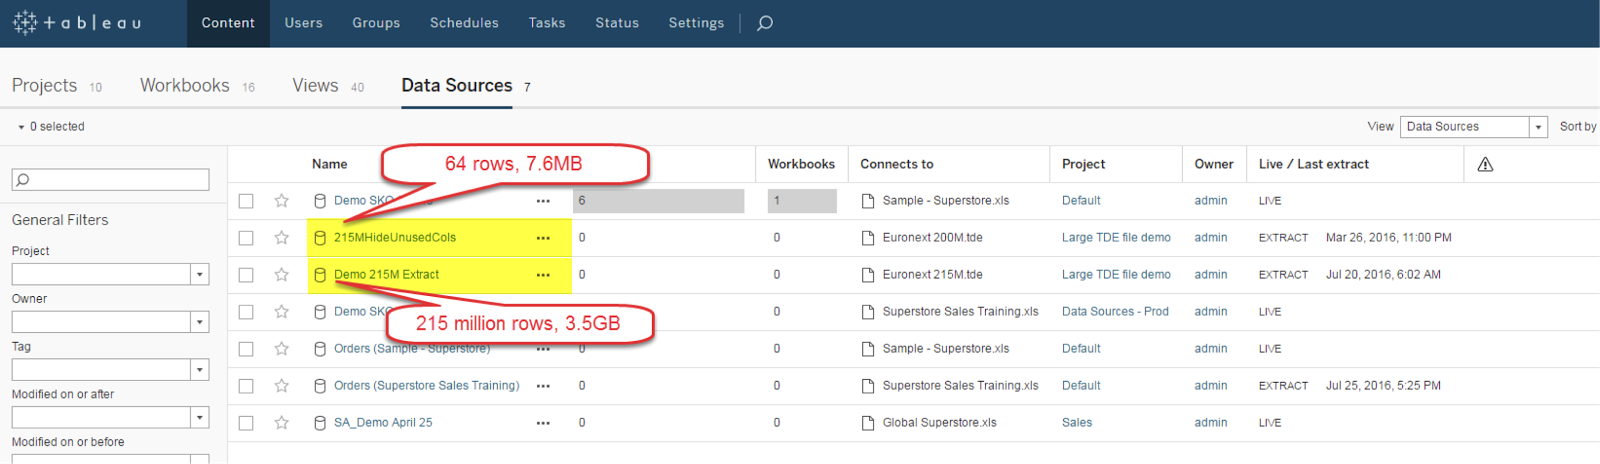The width and height of the screenshot is (1600, 464).
Task: Favorite the 215MHideUnusedCols data source star
Action: 282,238
